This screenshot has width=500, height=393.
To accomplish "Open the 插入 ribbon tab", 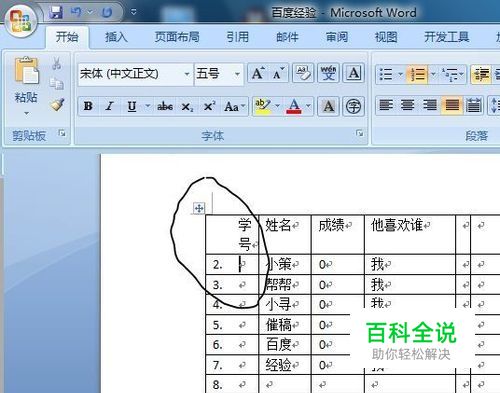I will pos(116,37).
